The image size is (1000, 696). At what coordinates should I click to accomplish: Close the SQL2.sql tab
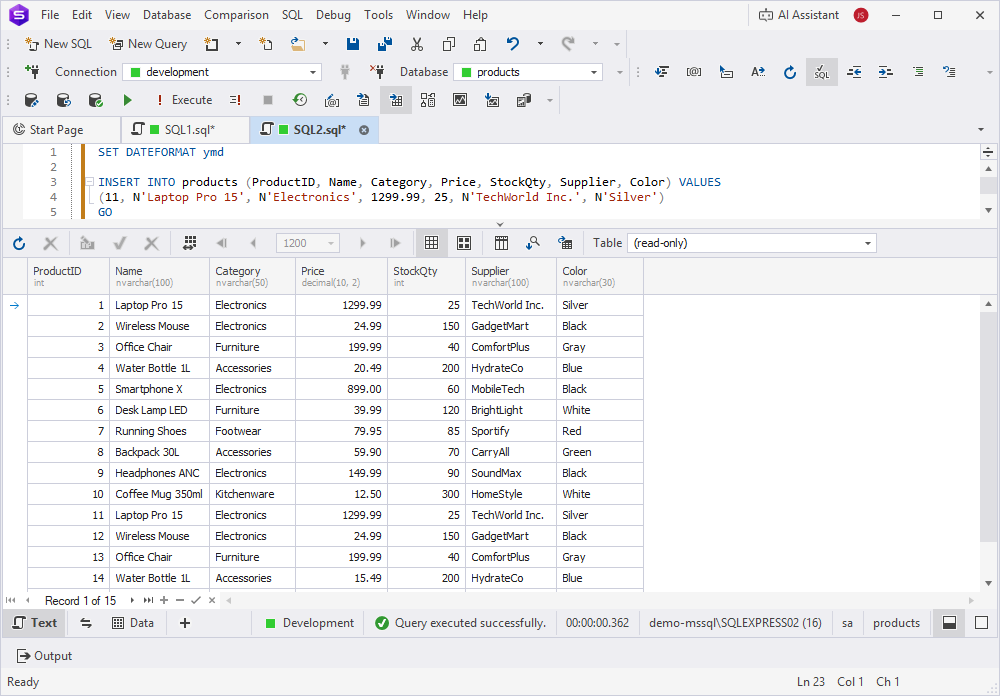(364, 130)
